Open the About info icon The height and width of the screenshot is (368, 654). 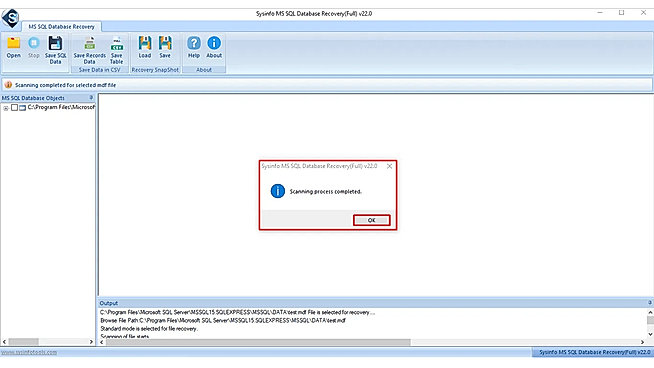(x=214, y=43)
